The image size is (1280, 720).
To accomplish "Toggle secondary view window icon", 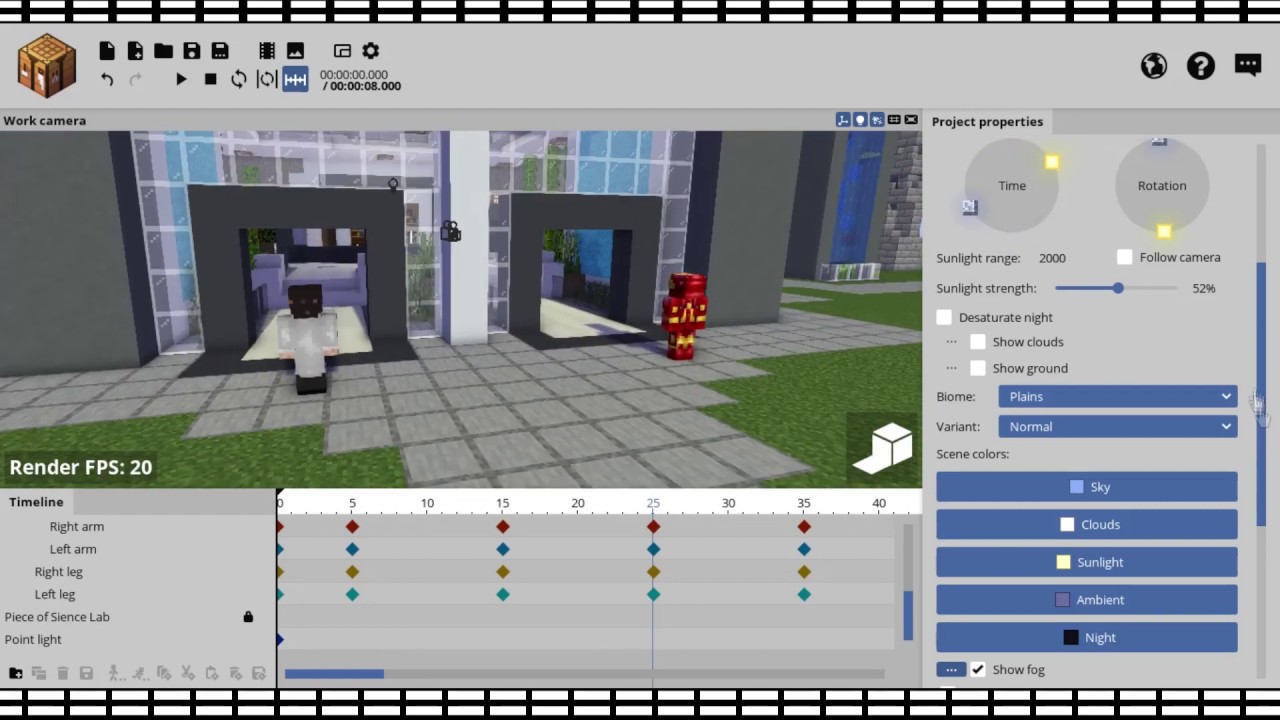I will (x=342, y=50).
